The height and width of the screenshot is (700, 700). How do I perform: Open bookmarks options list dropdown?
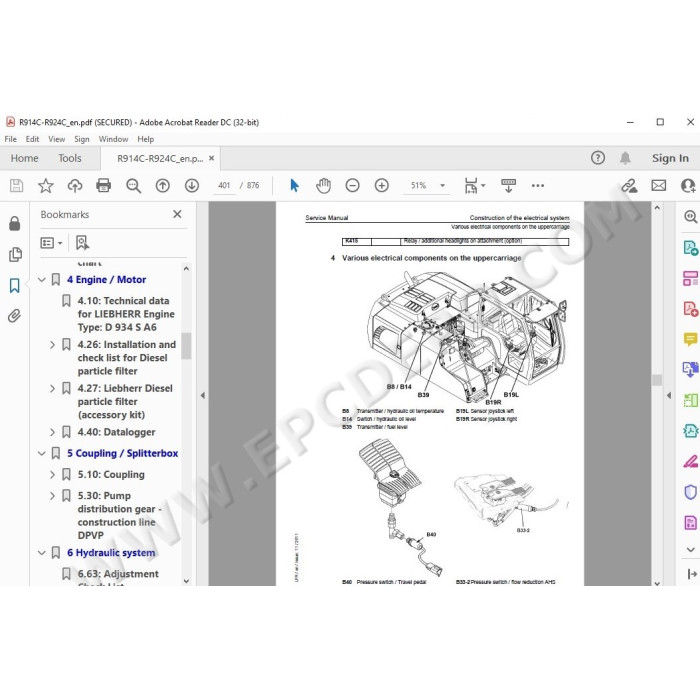pyautogui.click(x=51, y=243)
